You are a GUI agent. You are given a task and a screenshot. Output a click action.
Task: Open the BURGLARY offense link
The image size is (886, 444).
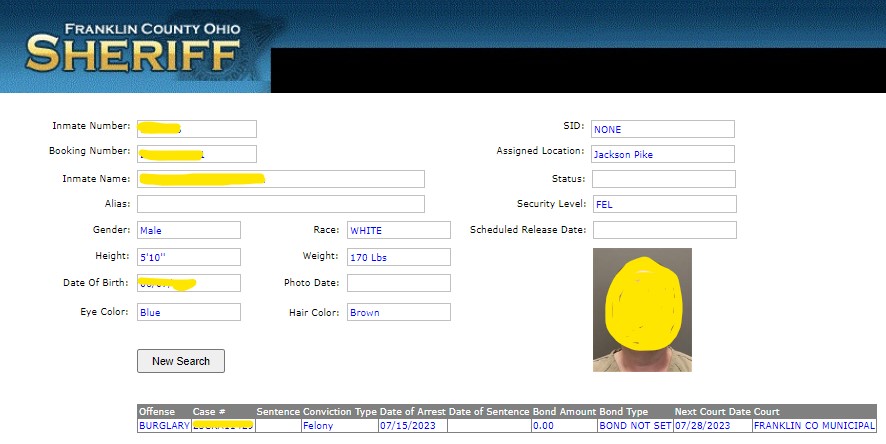coord(164,425)
